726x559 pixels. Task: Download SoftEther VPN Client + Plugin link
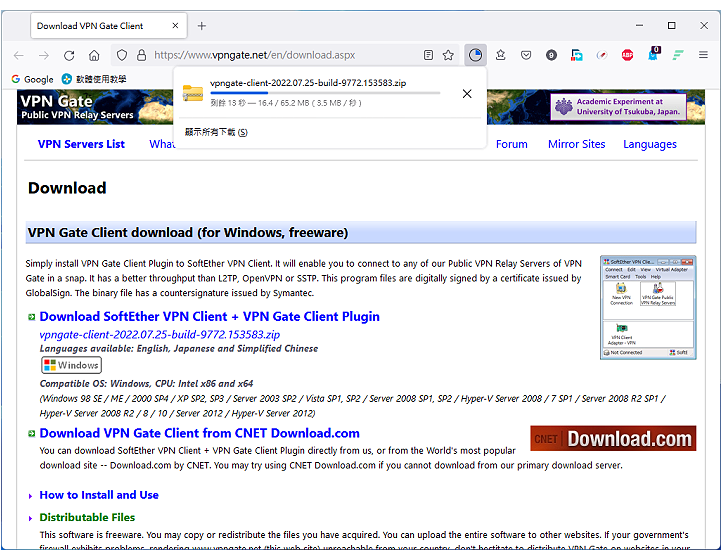point(209,316)
